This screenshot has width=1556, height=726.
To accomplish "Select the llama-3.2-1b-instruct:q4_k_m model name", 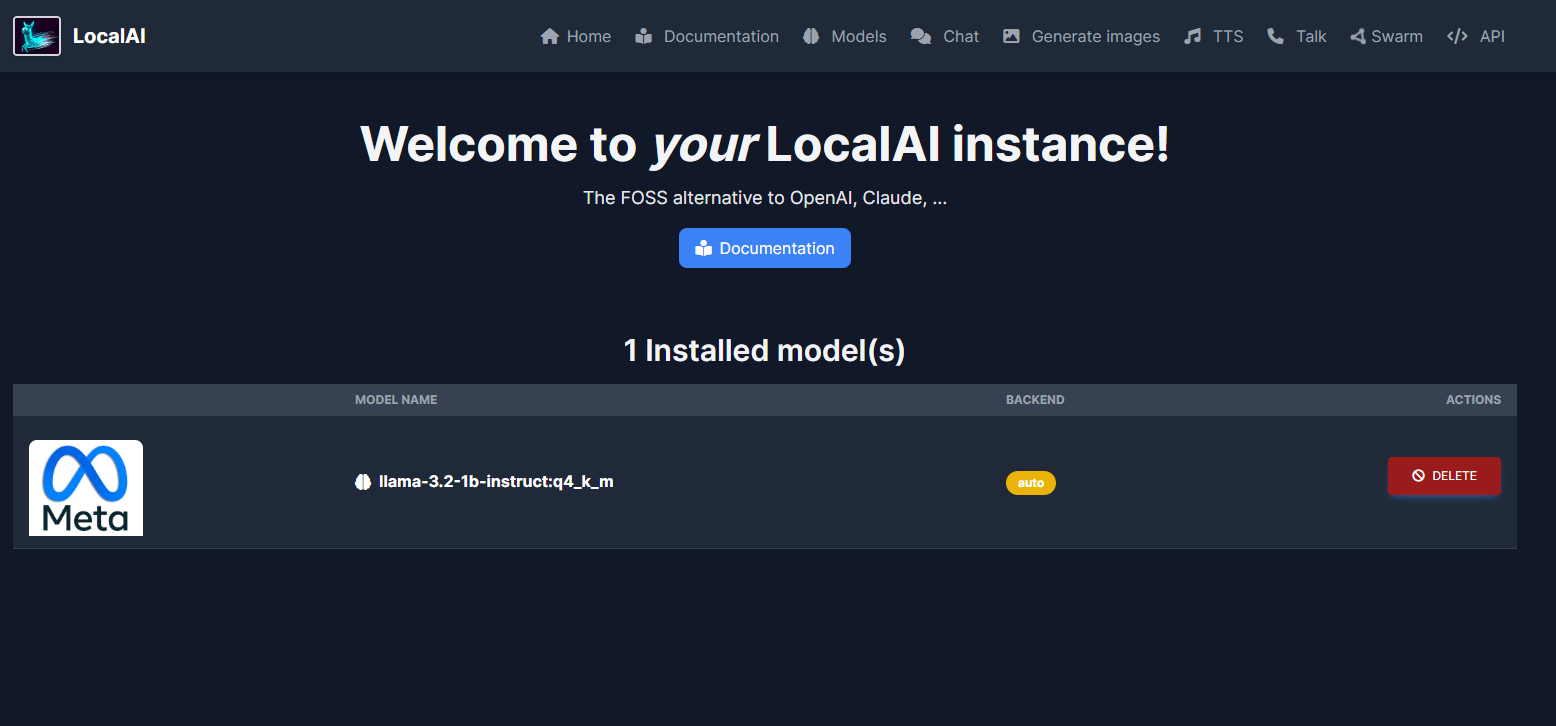I will pos(496,482).
